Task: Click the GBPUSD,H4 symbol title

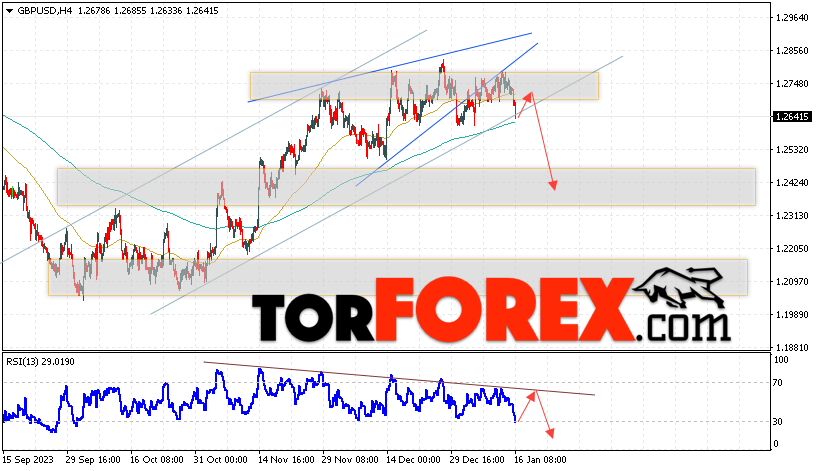Action: tap(45, 10)
